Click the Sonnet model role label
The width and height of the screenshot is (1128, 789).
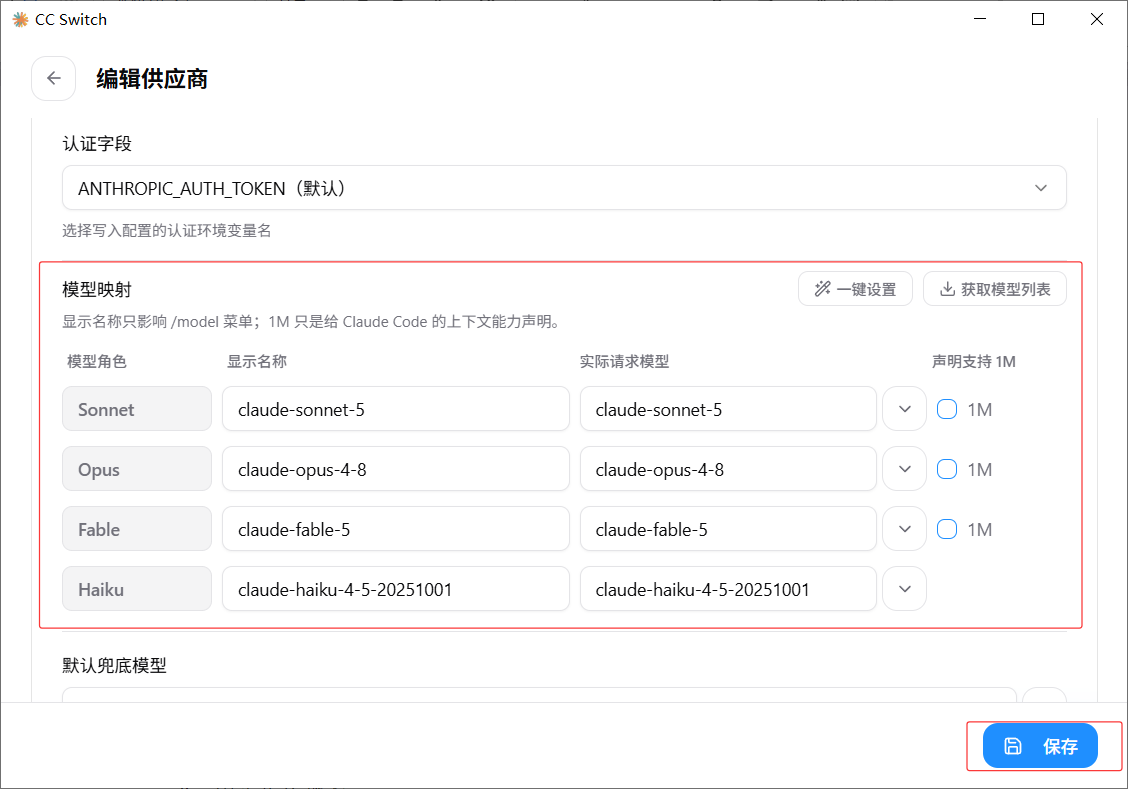click(x=137, y=409)
